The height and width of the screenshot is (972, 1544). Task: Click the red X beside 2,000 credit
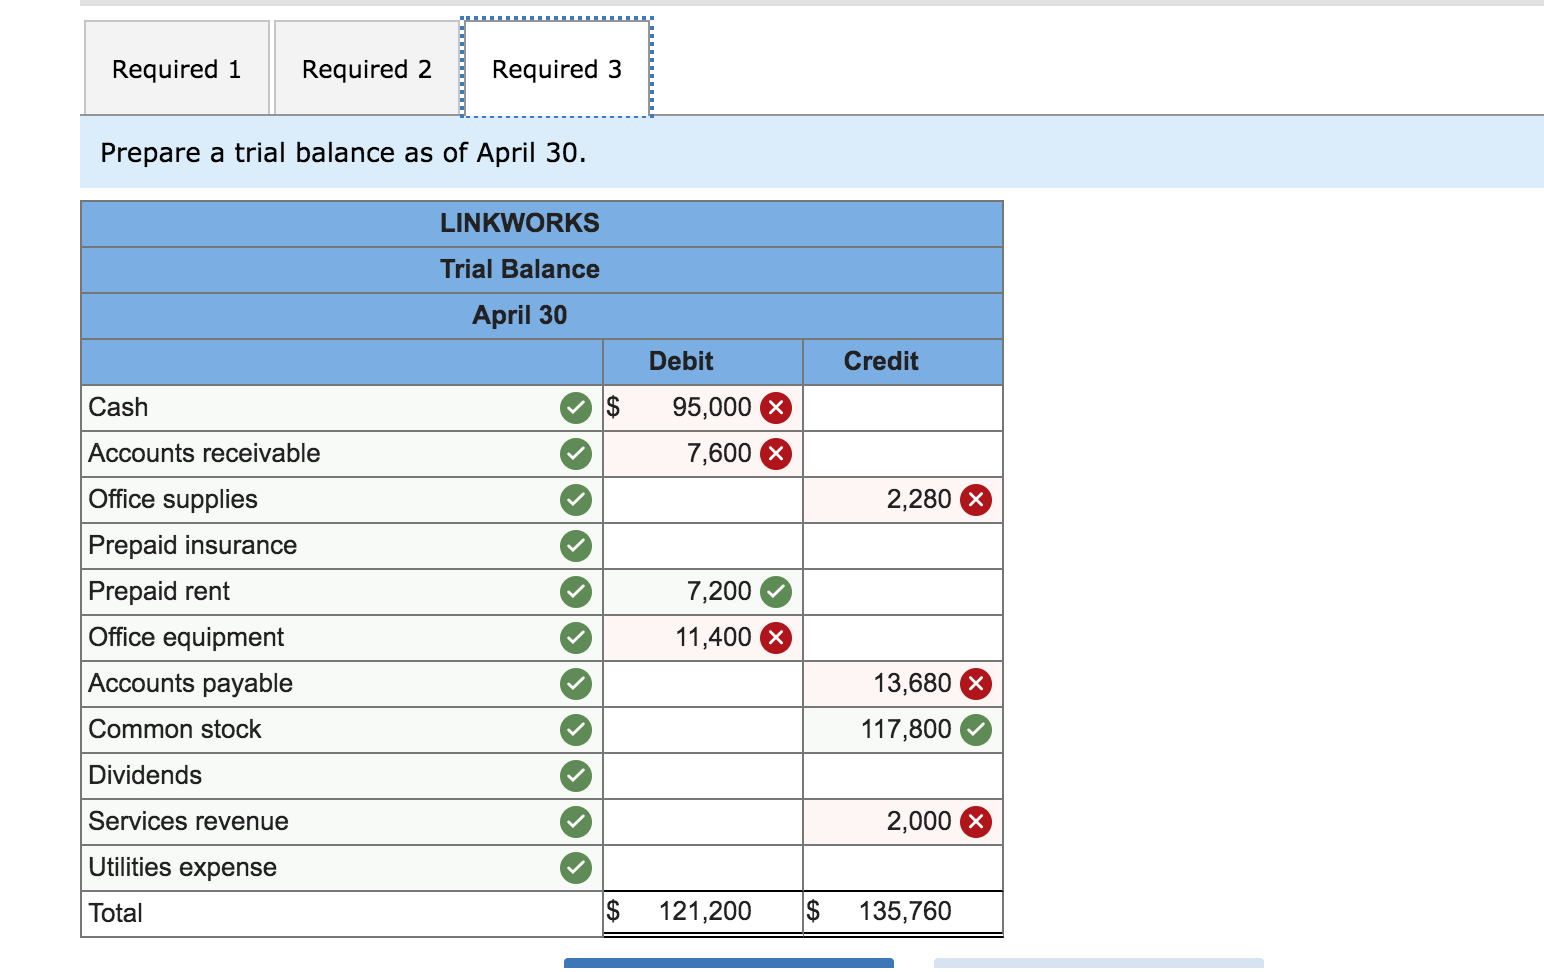(976, 822)
